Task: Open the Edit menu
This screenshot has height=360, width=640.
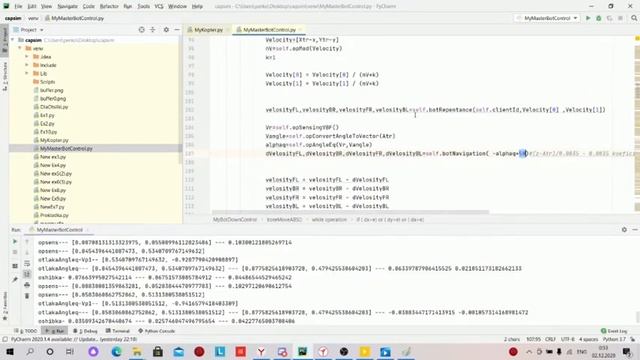Action: click(32, 7)
